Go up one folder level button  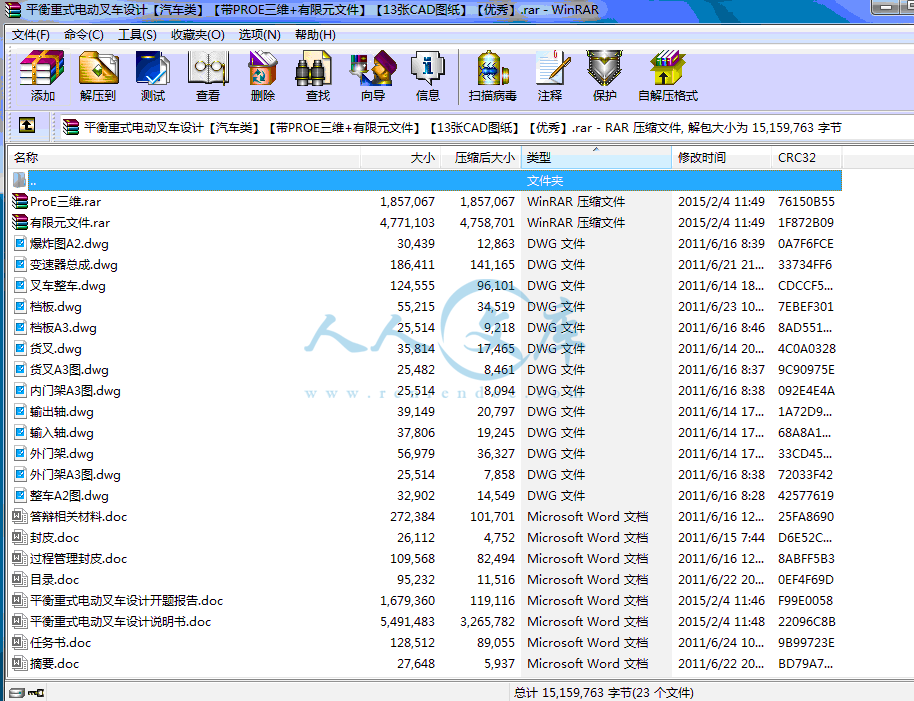pyautogui.click(x=27, y=125)
